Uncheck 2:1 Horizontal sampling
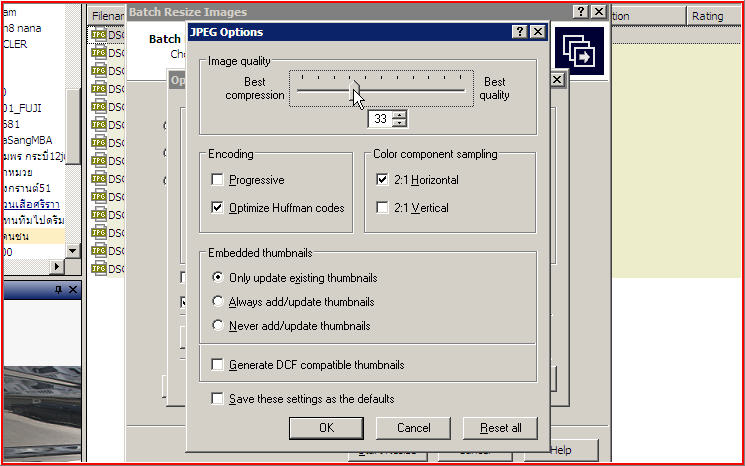The image size is (745, 466). point(382,180)
